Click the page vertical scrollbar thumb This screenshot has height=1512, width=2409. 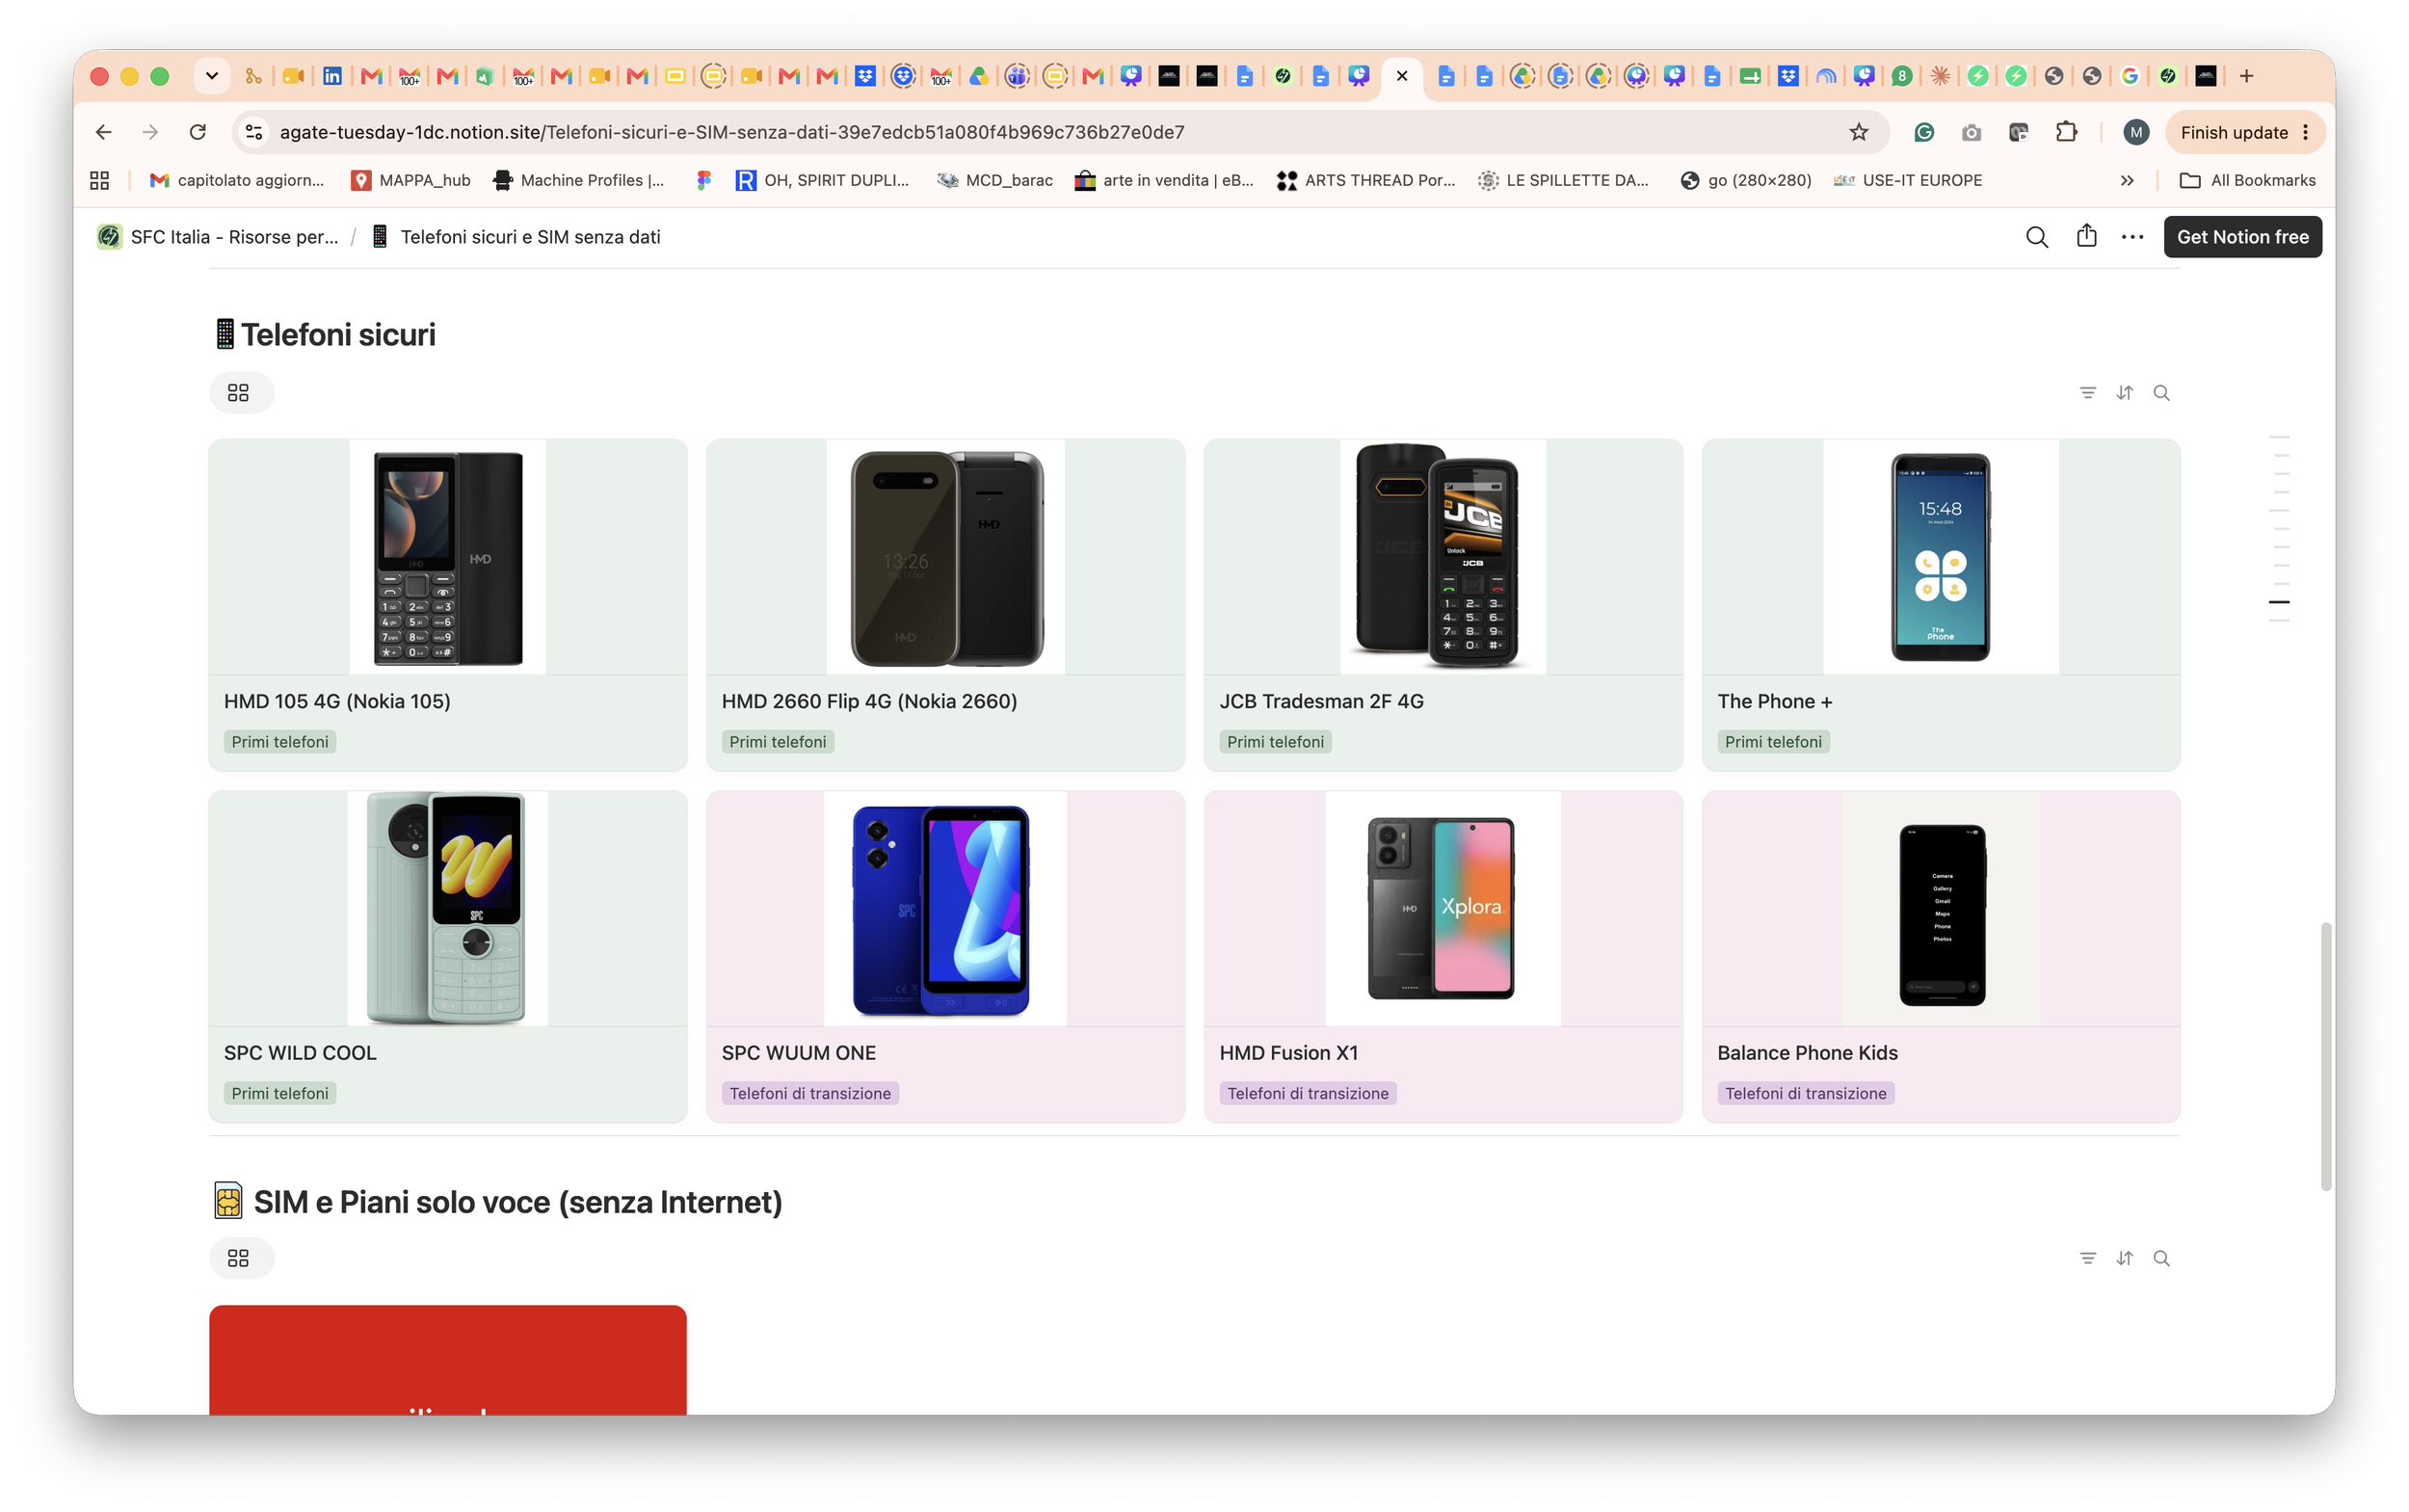[x=2326, y=1056]
